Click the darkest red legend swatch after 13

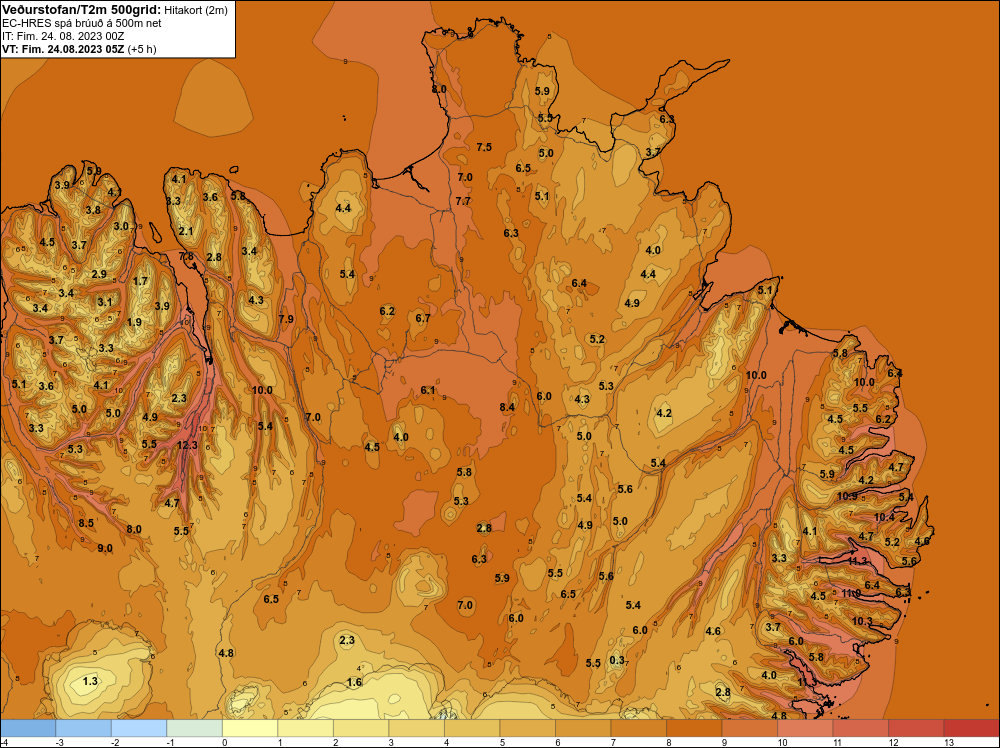pyautogui.click(x=971, y=728)
